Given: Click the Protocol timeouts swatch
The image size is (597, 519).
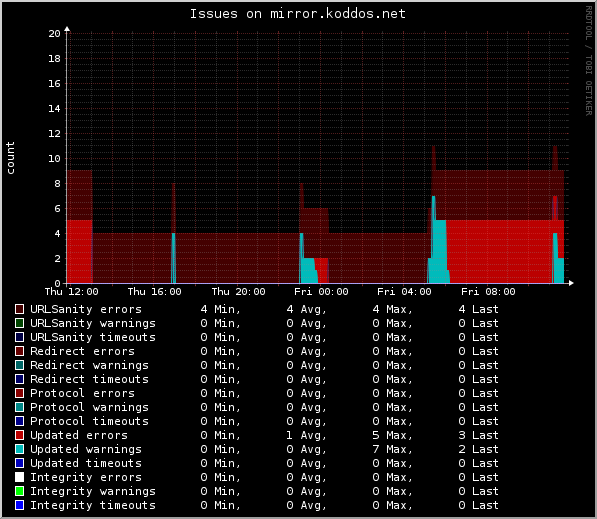Looking at the screenshot, I should click(x=19, y=421).
